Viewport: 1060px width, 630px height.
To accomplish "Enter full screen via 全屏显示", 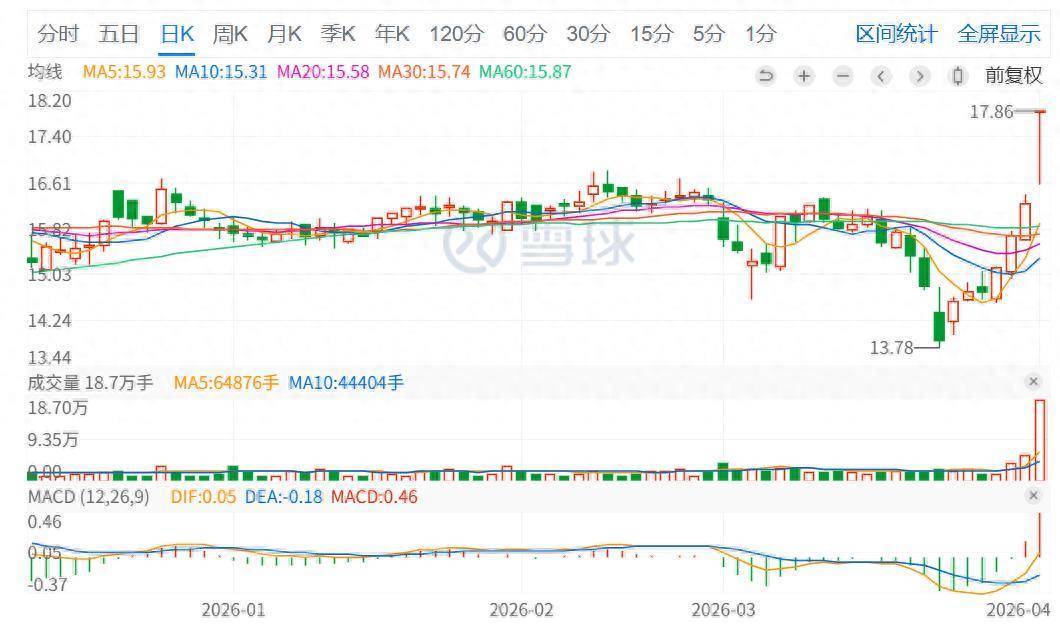I will [999, 34].
